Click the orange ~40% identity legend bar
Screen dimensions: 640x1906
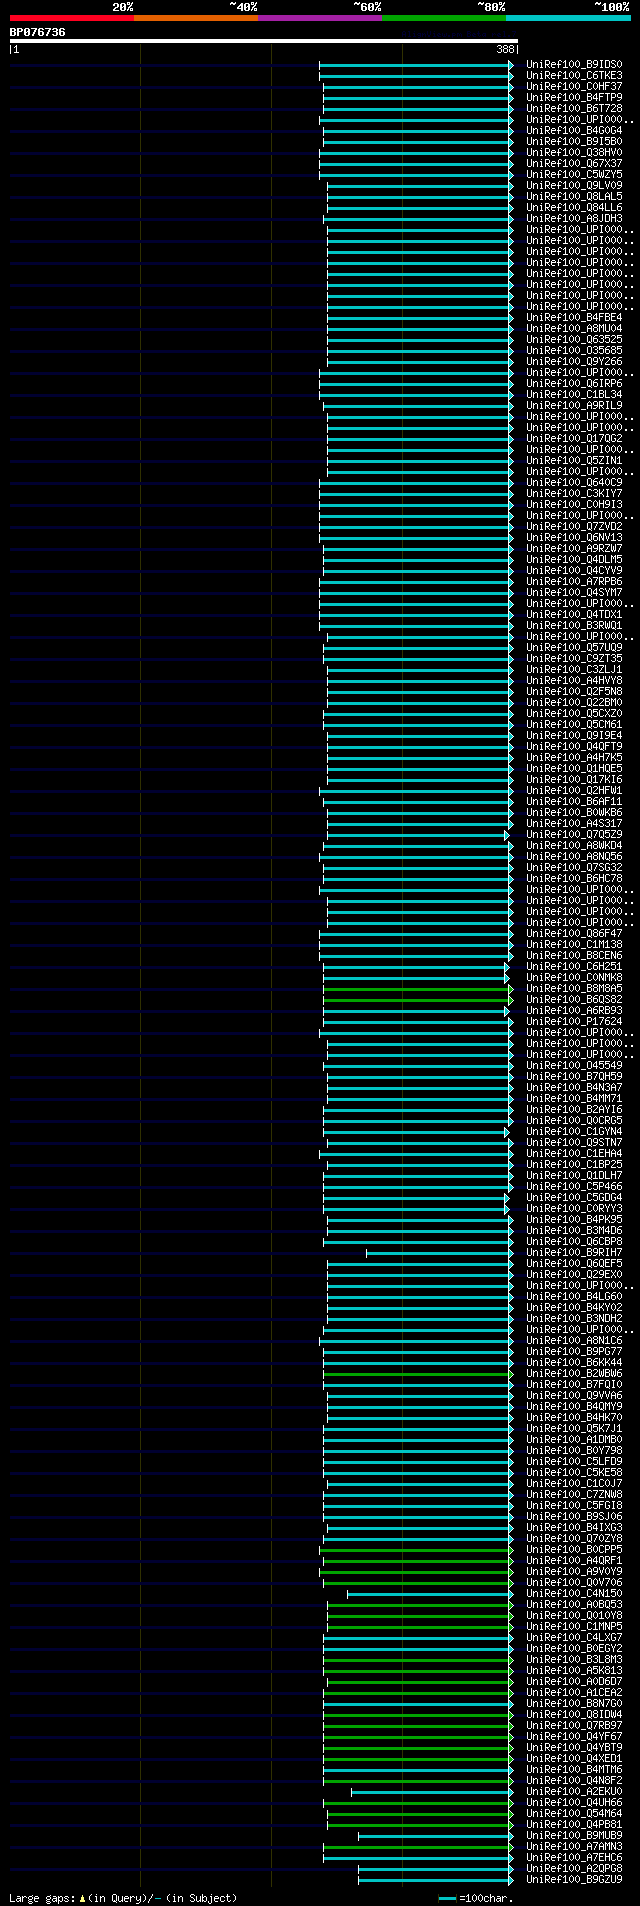(x=196, y=17)
